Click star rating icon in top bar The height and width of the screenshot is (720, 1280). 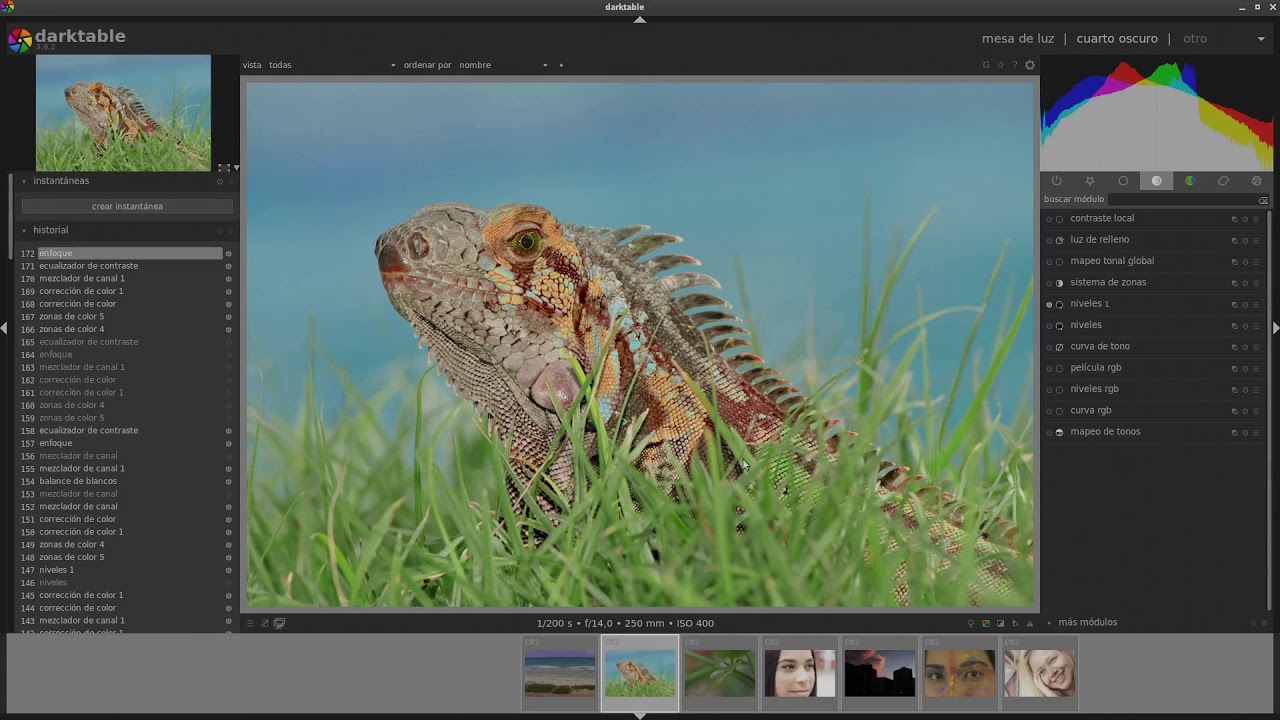point(1000,65)
